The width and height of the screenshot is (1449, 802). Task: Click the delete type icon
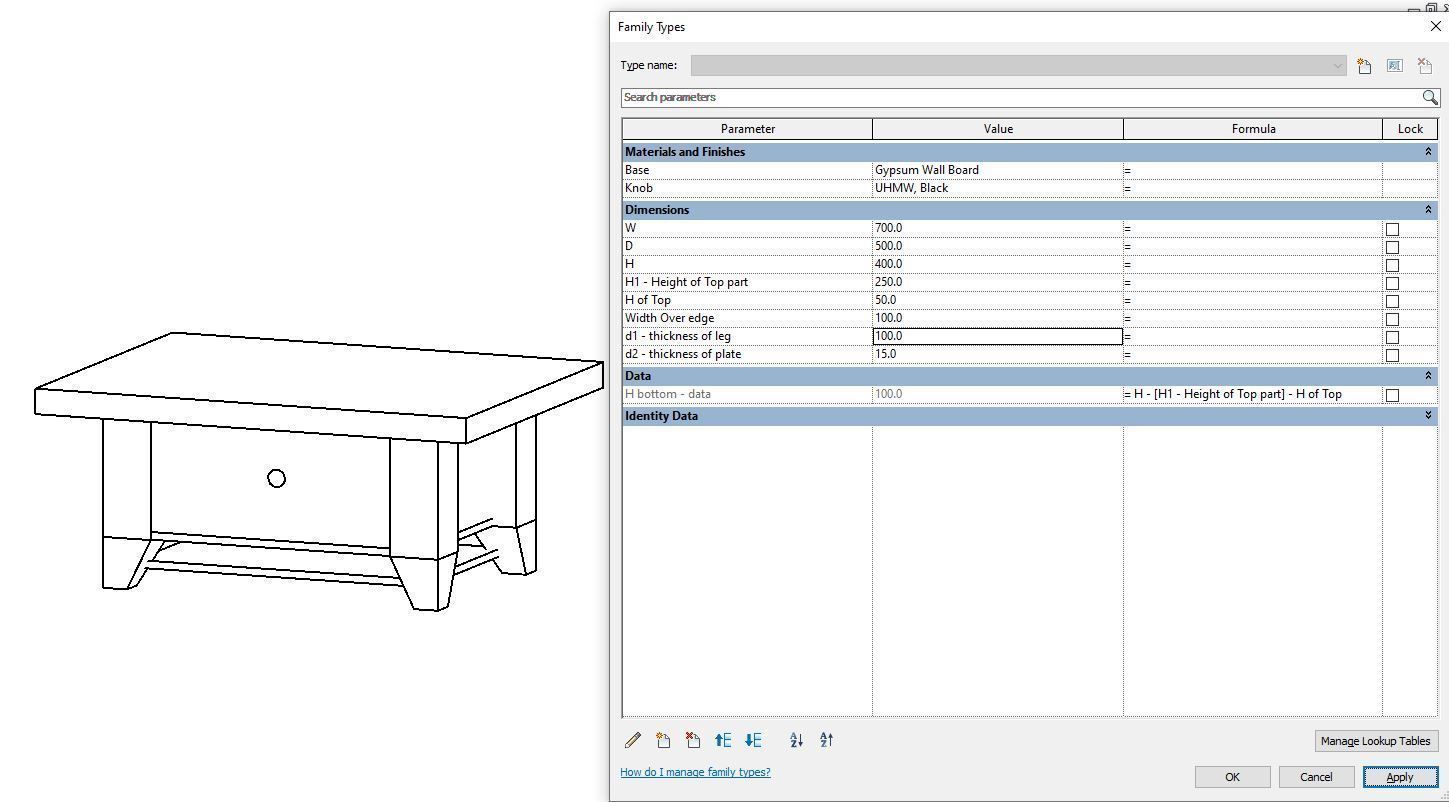(x=1424, y=65)
